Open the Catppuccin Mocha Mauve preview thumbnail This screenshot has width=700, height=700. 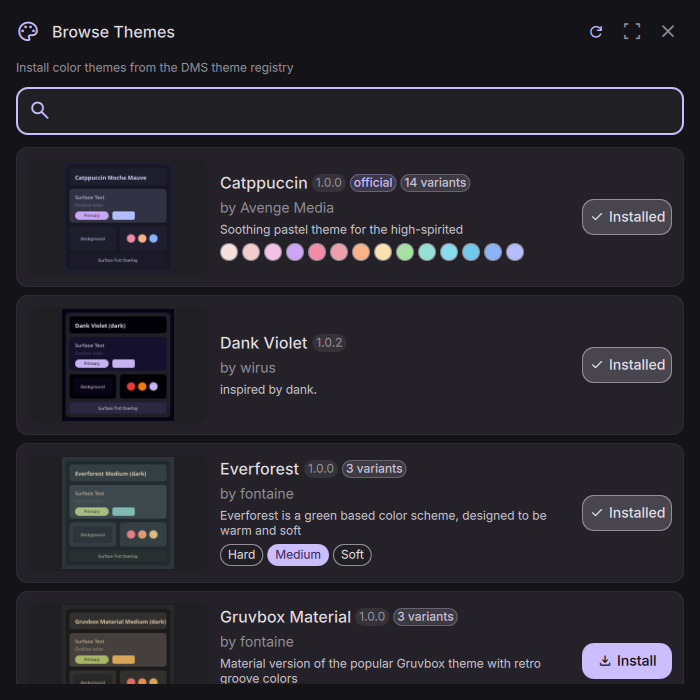118,217
